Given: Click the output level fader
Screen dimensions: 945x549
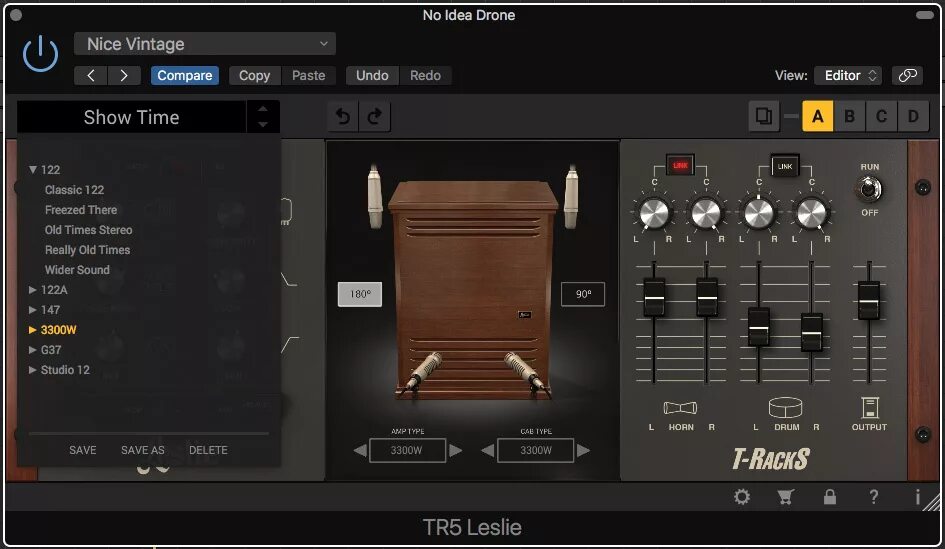Looking at the screenshot, I should point(868,300).
